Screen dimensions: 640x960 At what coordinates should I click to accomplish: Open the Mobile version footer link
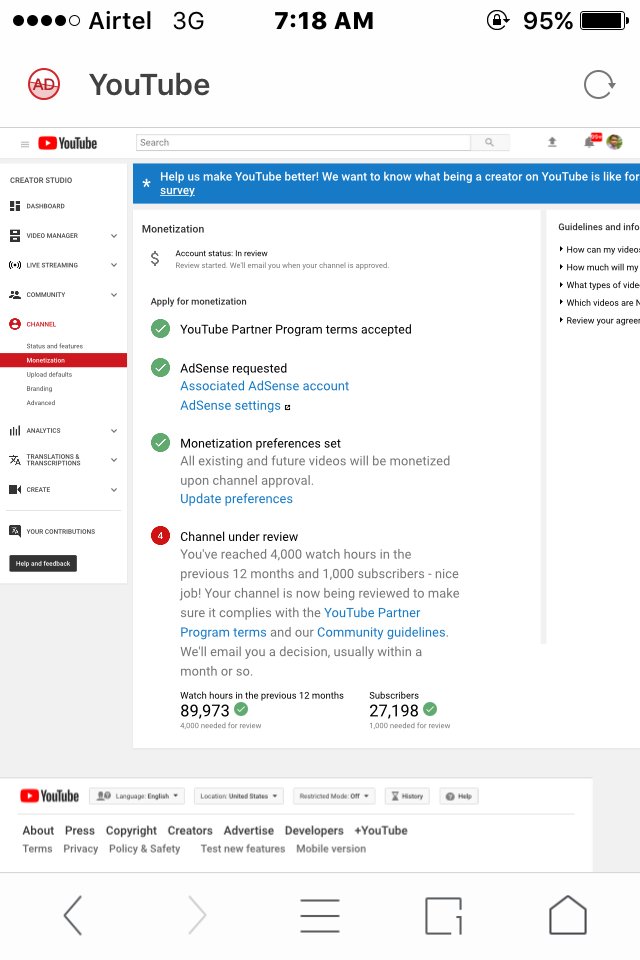coord(331,849)
